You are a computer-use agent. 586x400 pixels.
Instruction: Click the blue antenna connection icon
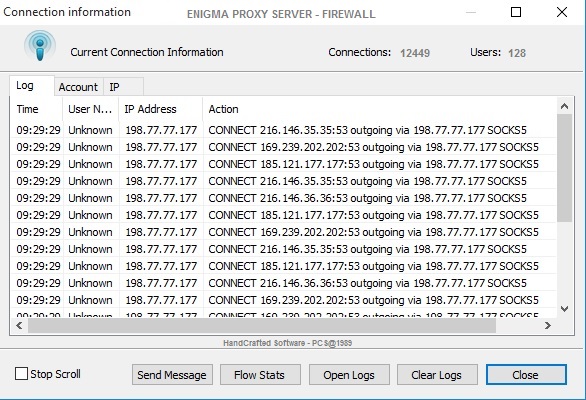pos(40,46)
